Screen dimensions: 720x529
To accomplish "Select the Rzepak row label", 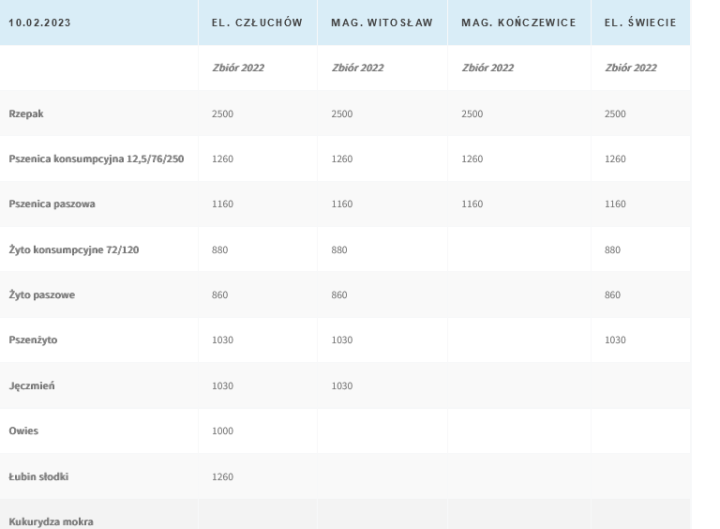I will click(x=26, y=113).
